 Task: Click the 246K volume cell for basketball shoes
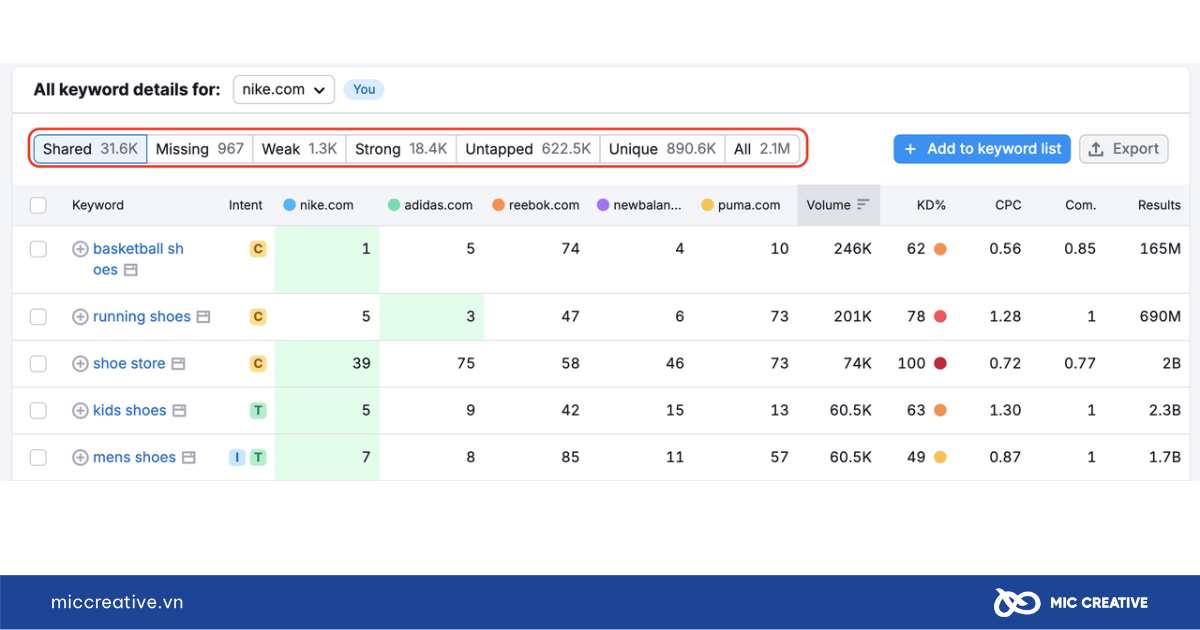click(852, 249)
